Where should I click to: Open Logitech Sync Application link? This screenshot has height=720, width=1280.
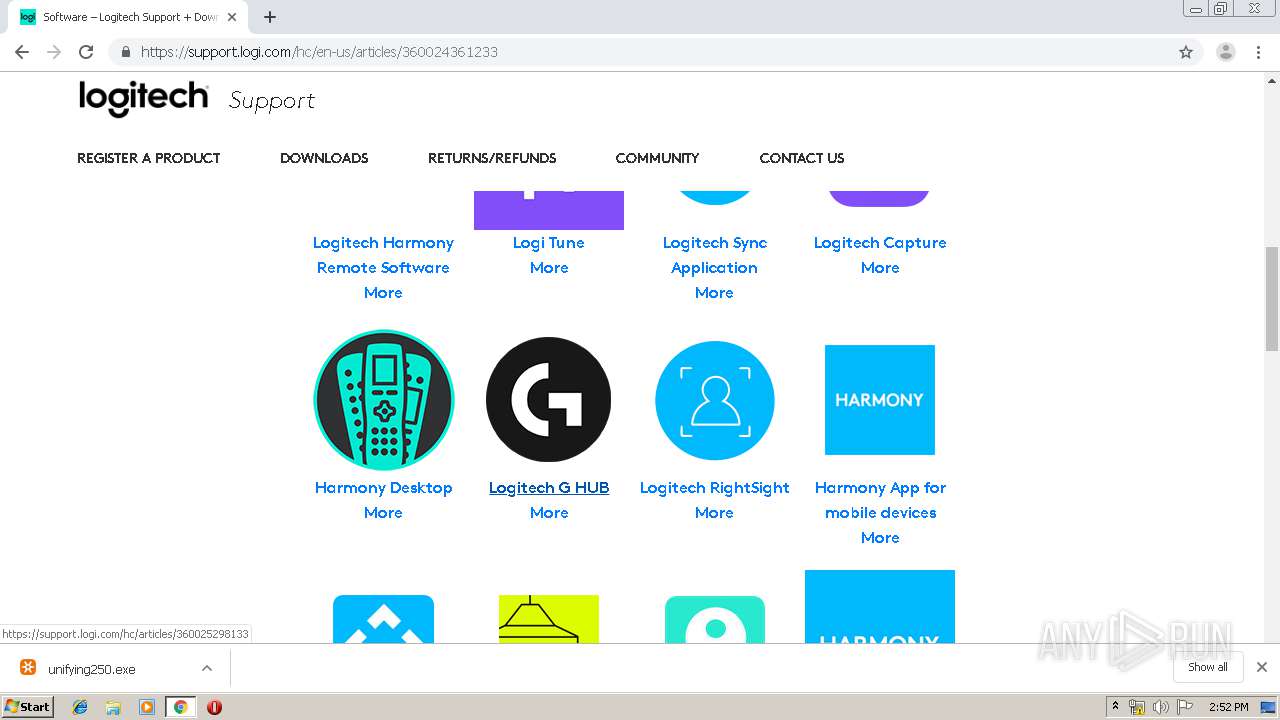tap(714, 255)
